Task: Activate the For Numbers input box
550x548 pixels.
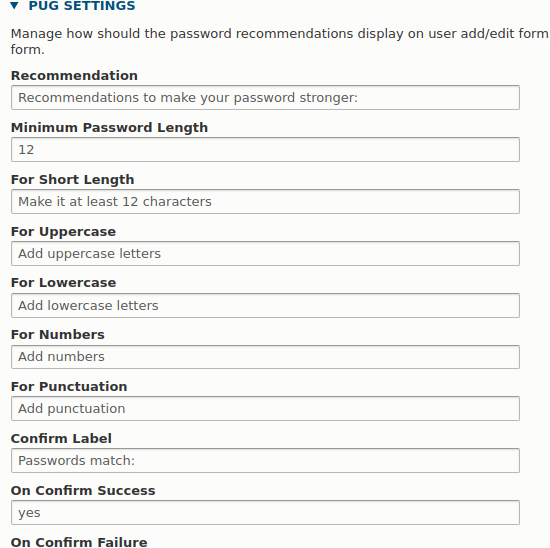Action: [265, 357]
